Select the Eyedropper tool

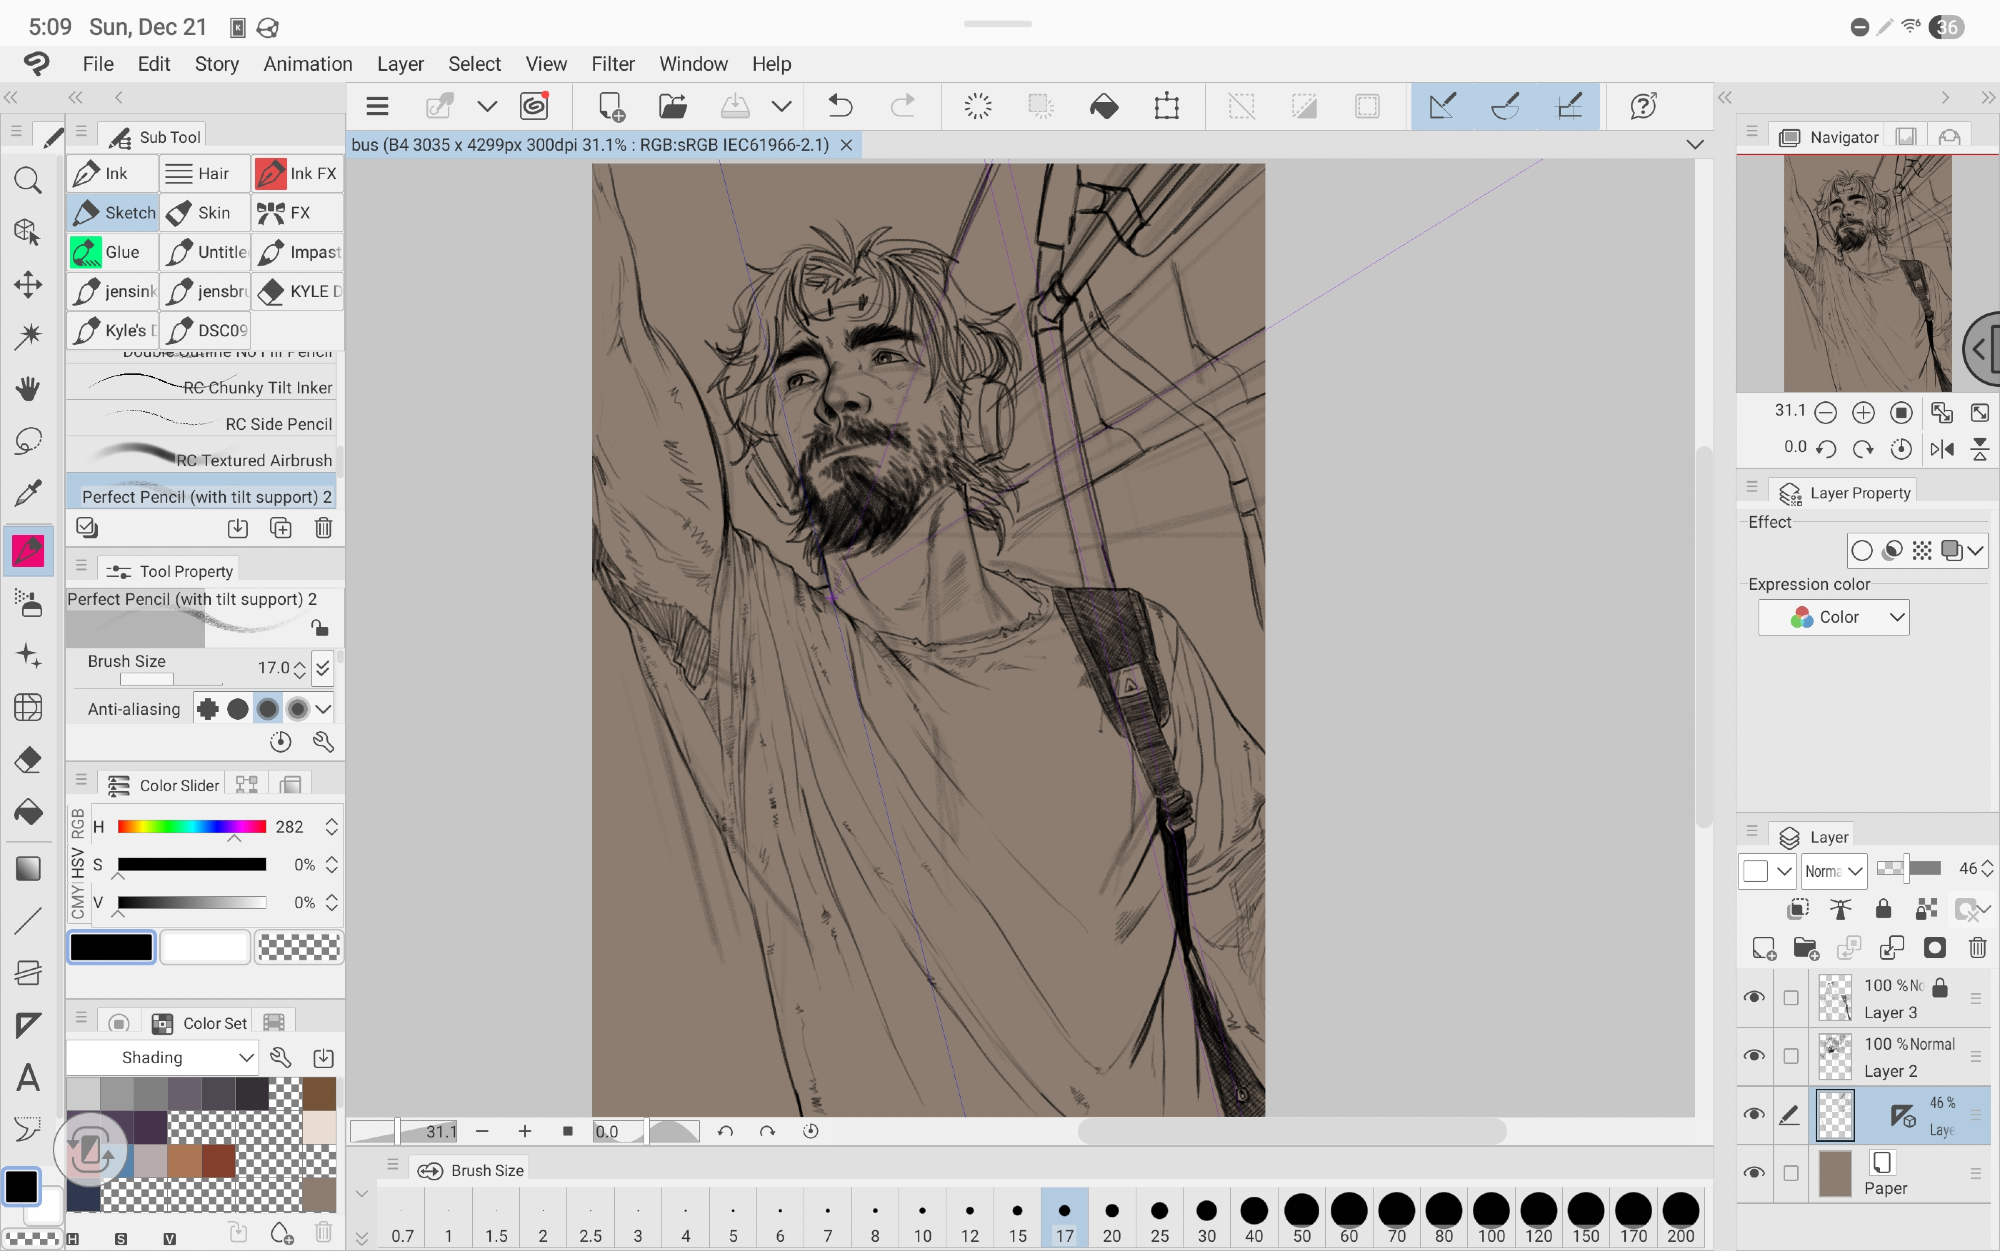click(28, 492)
